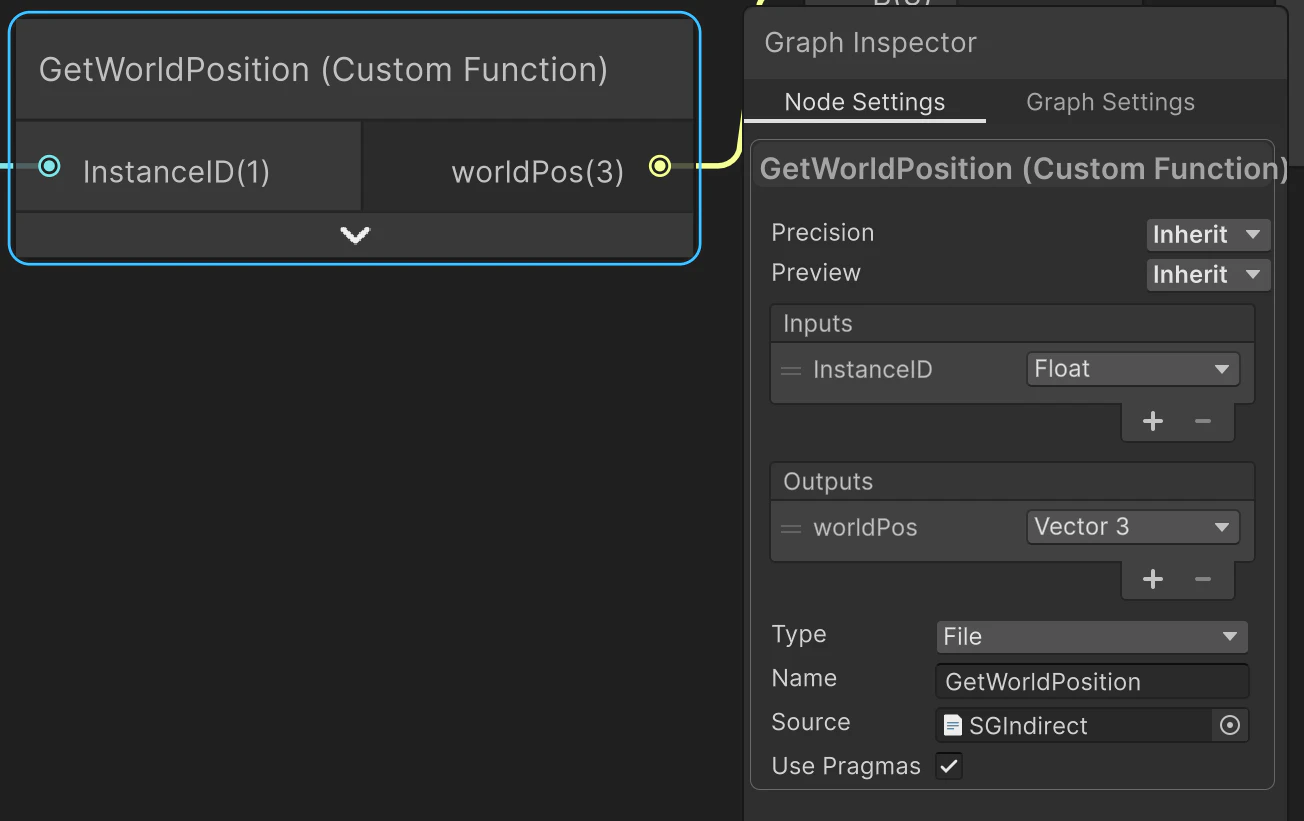This screenshot has width=1304, height=821.
Task: Click the GetWorldPosition heading in the inspector
Action: click(x=1024, y=169)
